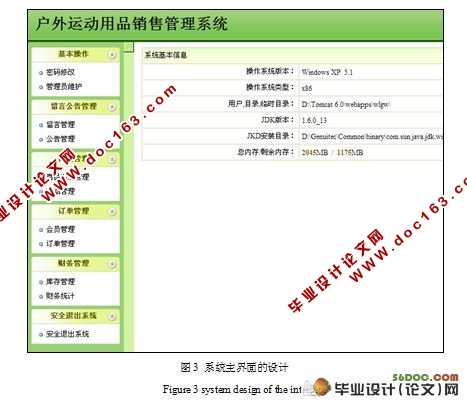Select the D:\Genuitec\Common\binary install path value
Image resolution: width=467 pixels, height=403 pixels.
coord(372,137)
